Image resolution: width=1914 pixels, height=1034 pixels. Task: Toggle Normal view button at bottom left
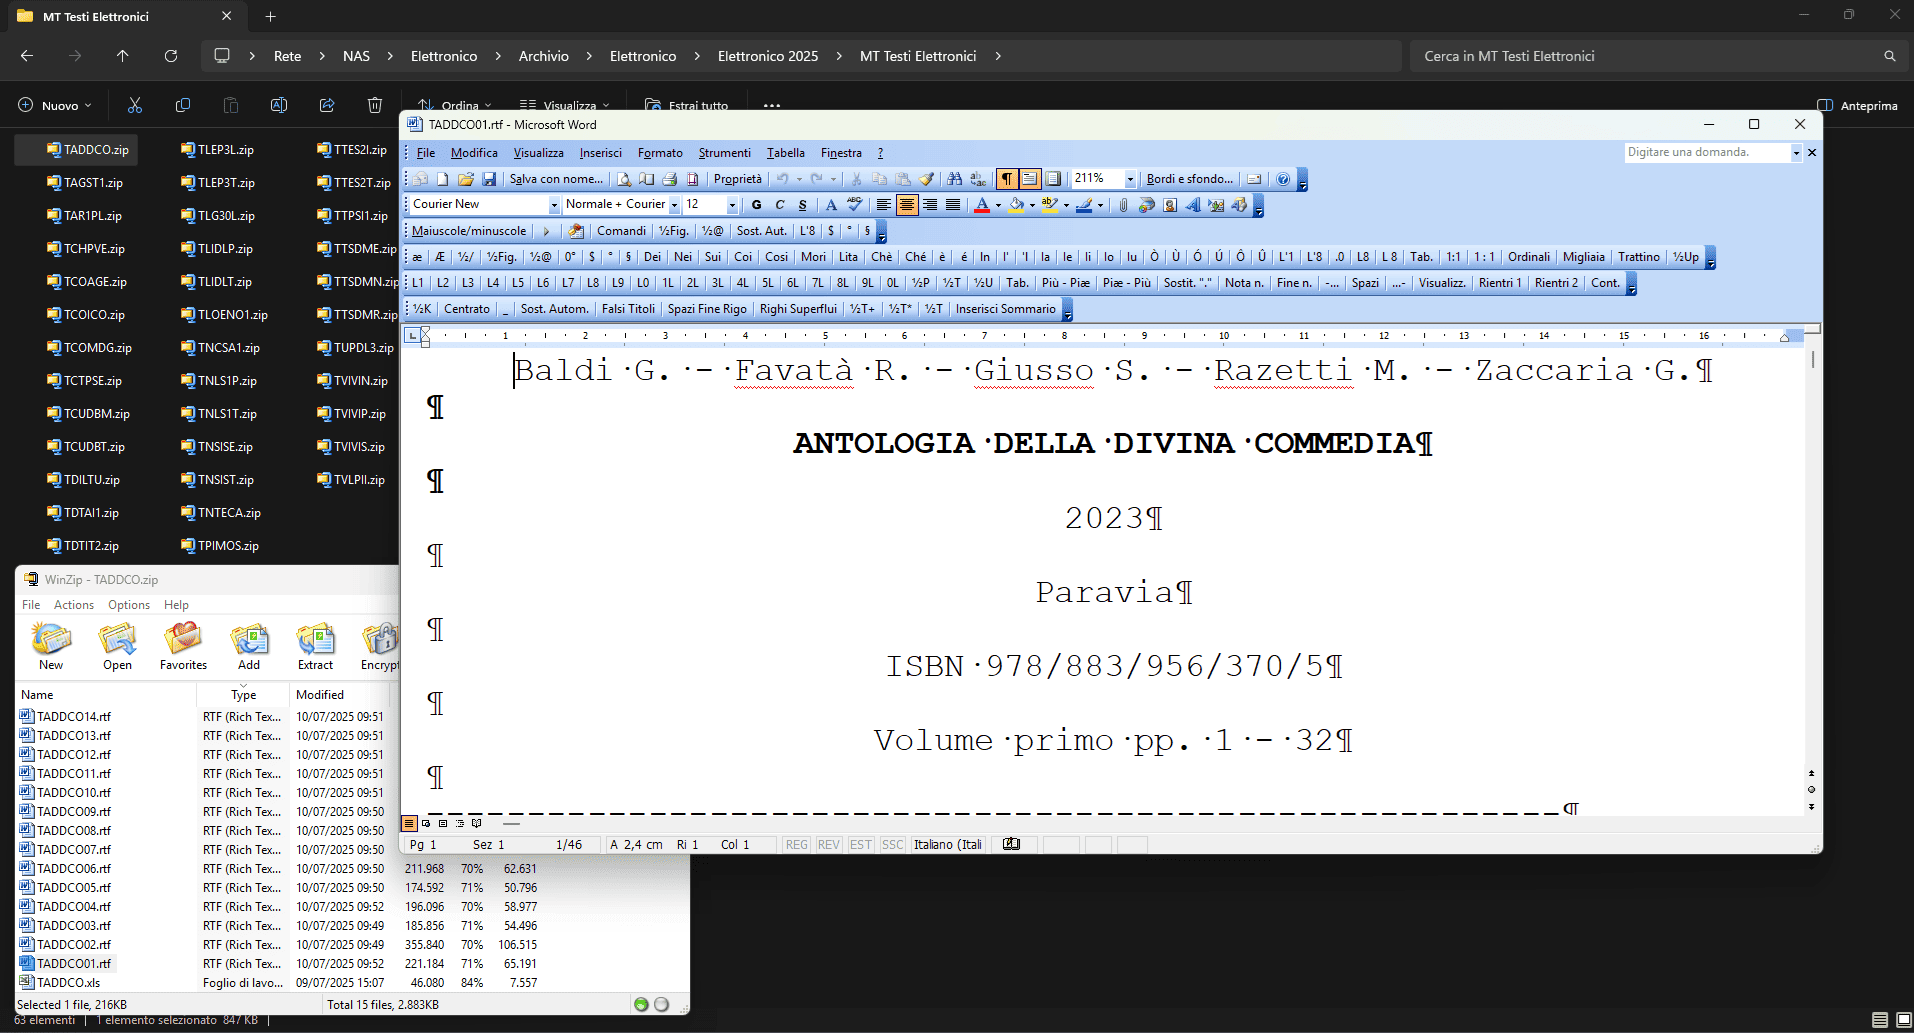click(x=409, y=823)
